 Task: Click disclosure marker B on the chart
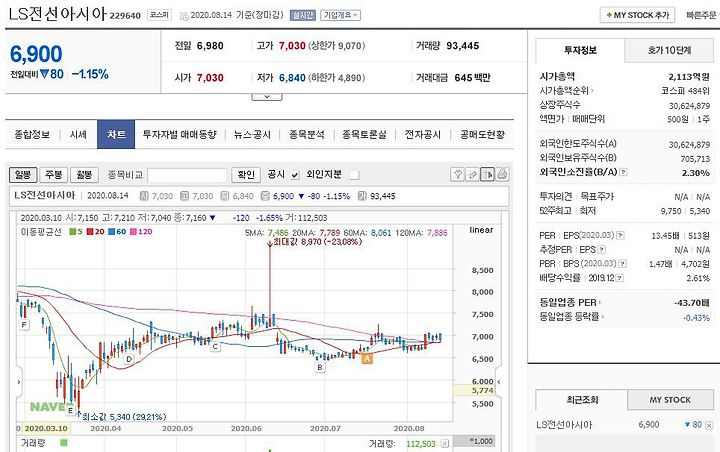[x=320, y=367]
